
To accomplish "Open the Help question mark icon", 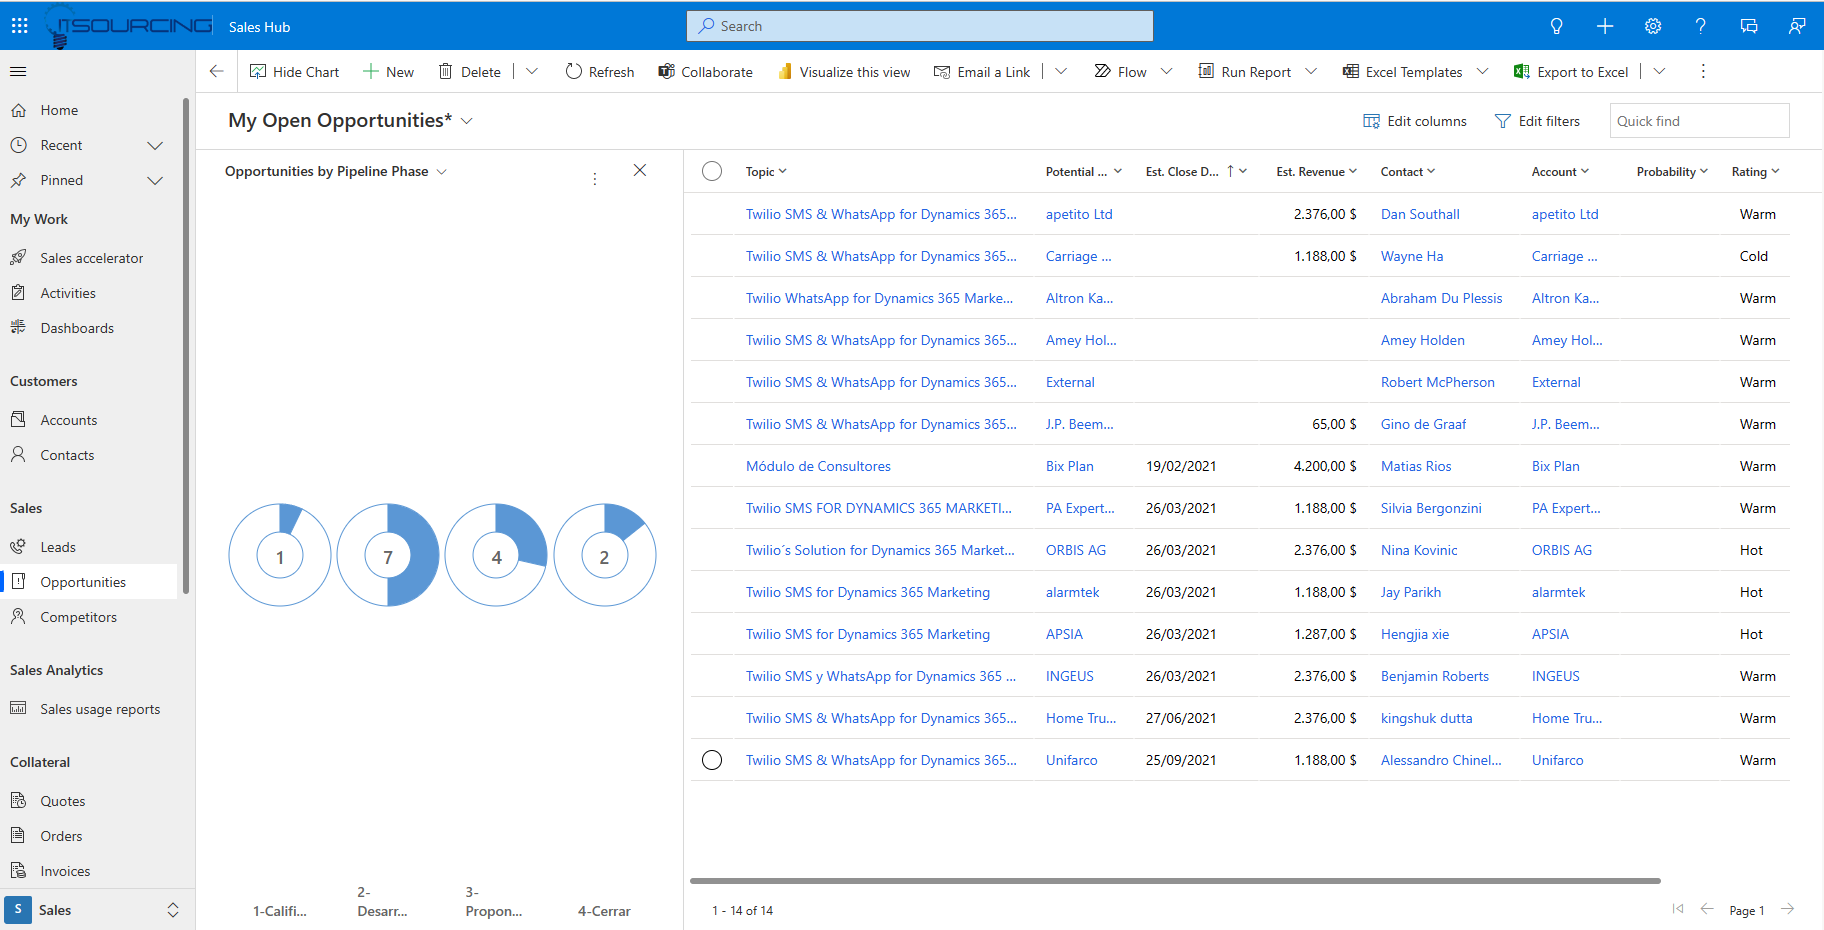I will pos(1701,26).
